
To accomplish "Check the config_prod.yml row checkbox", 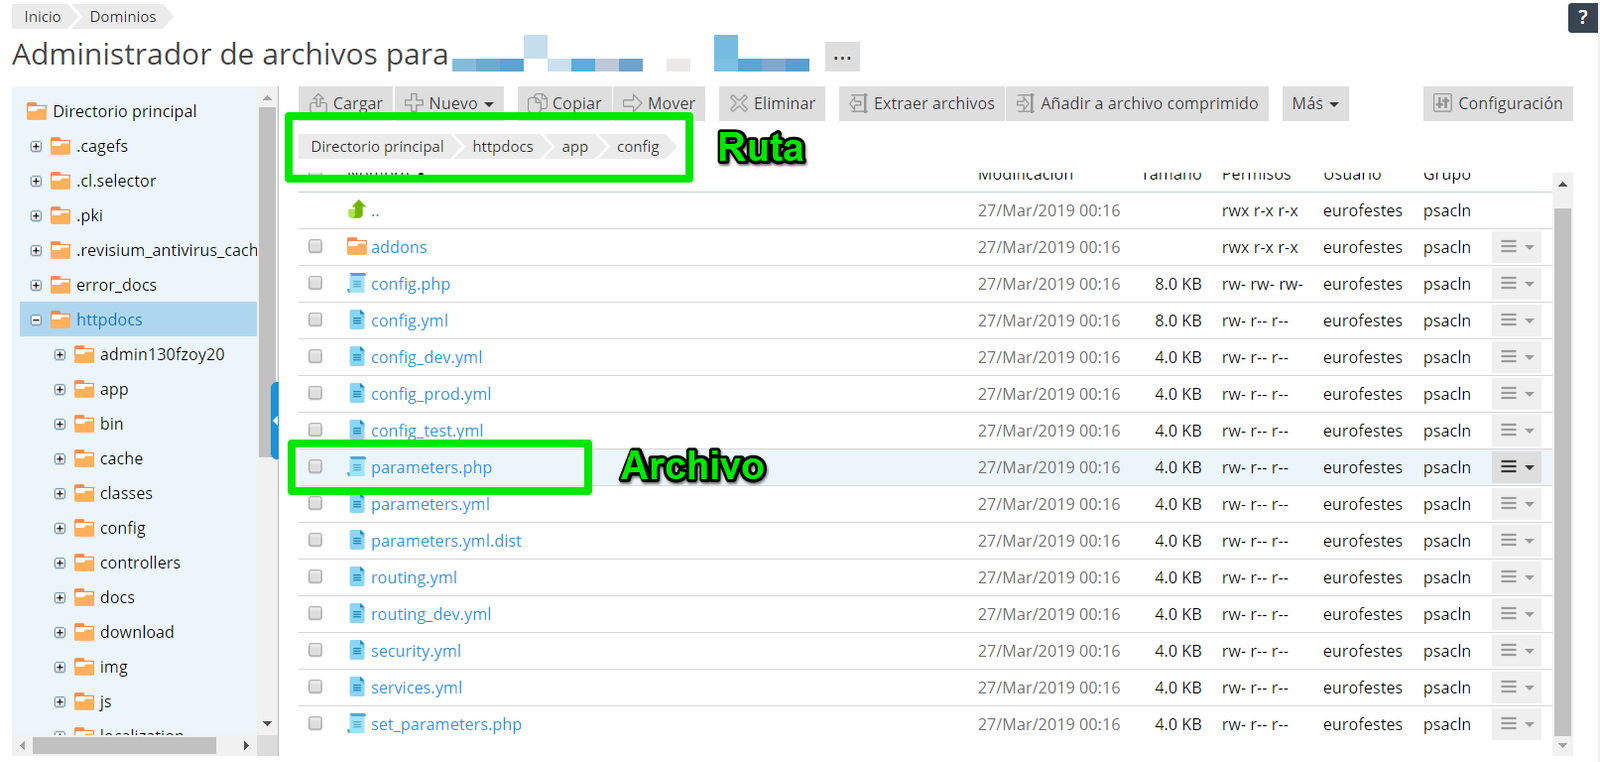I will [x=315, y=393].
